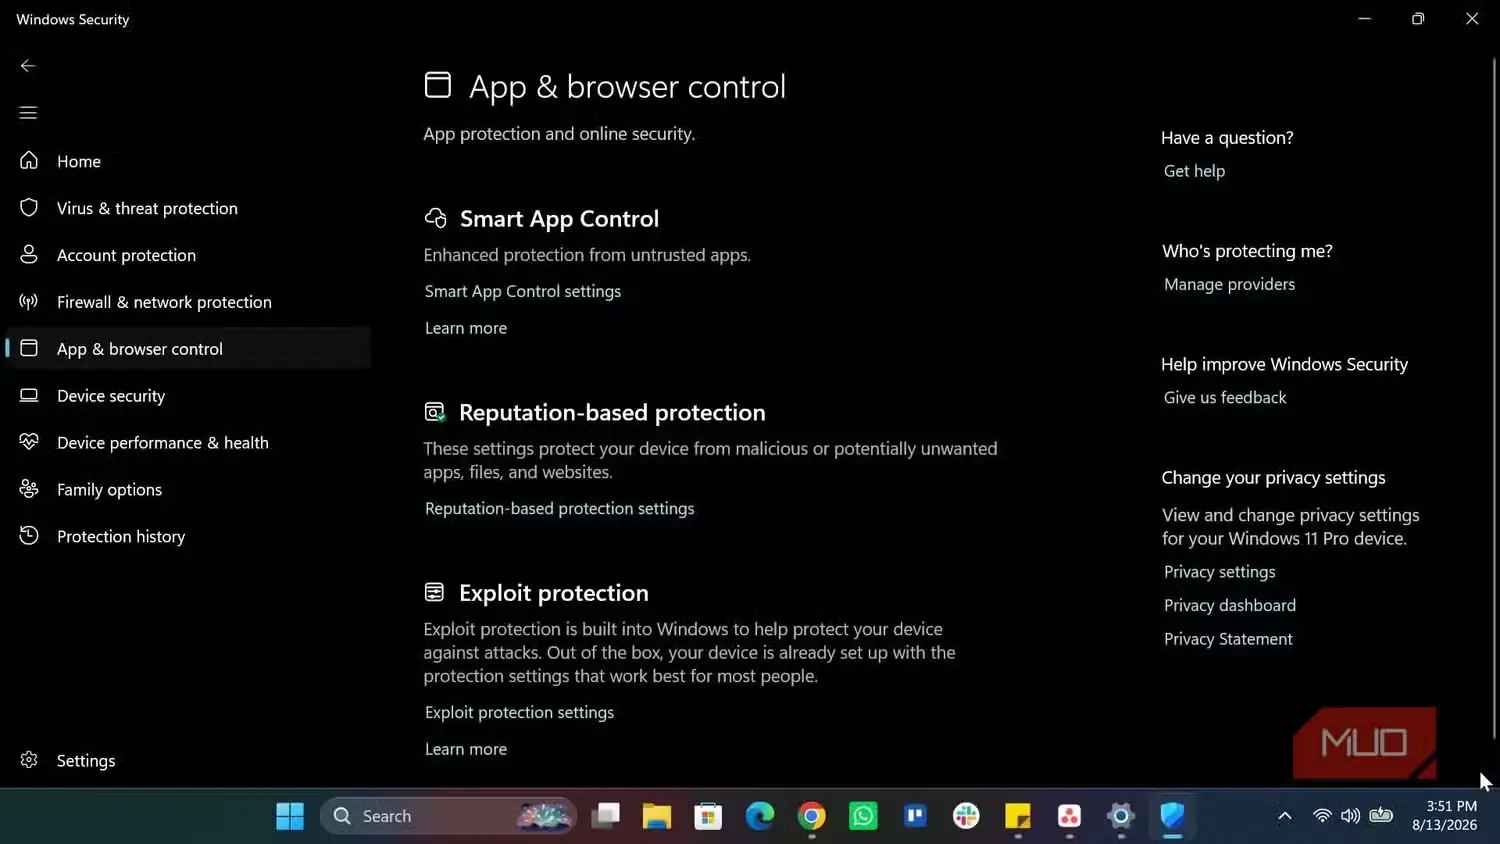Select the shield icon for Virus & threat protection

[29, 207]
